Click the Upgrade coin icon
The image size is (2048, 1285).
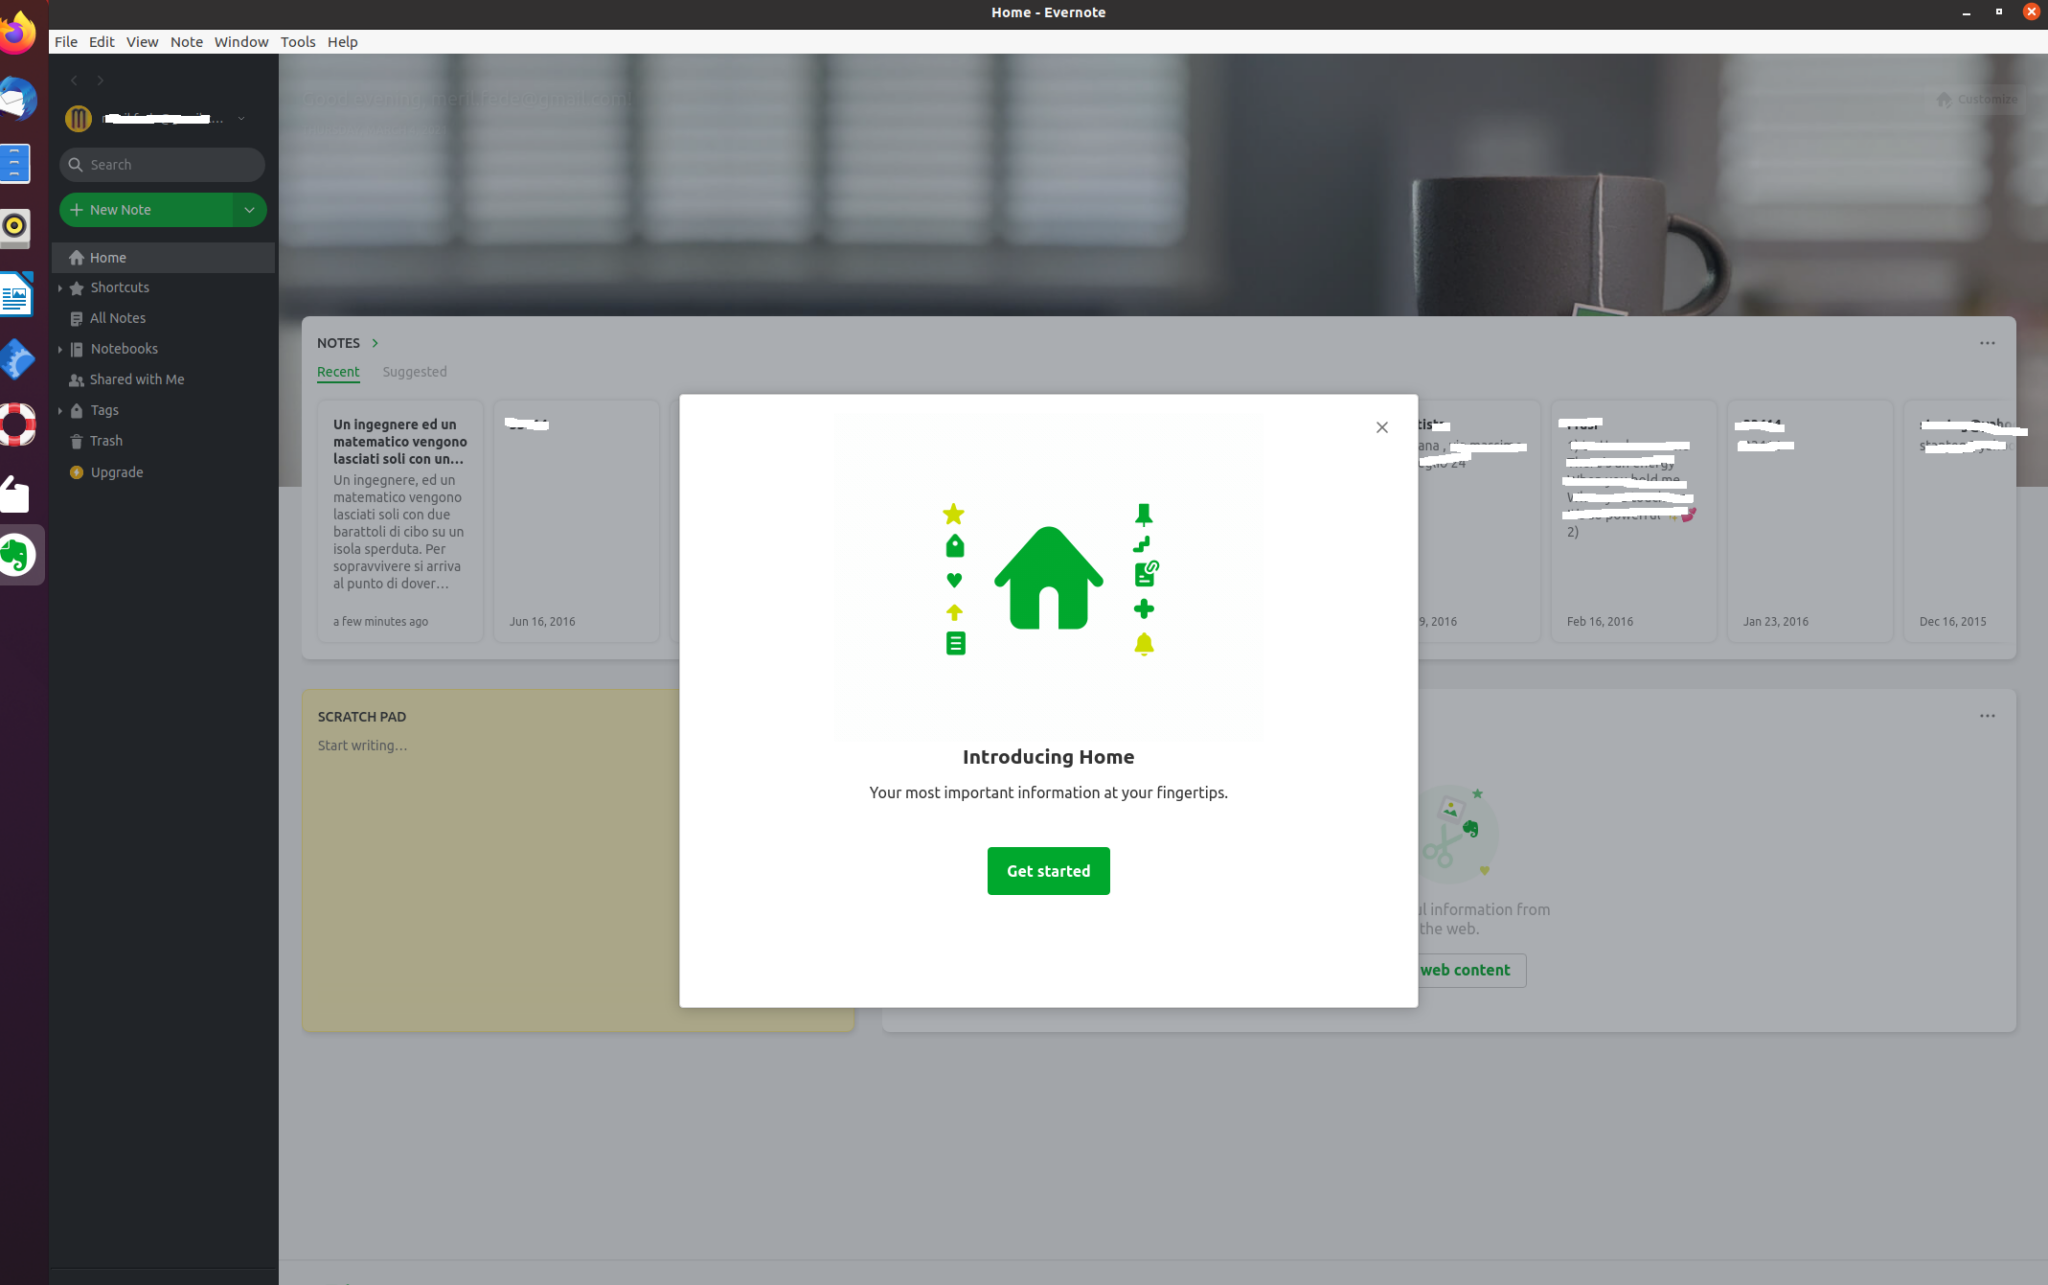click(76, 472)
